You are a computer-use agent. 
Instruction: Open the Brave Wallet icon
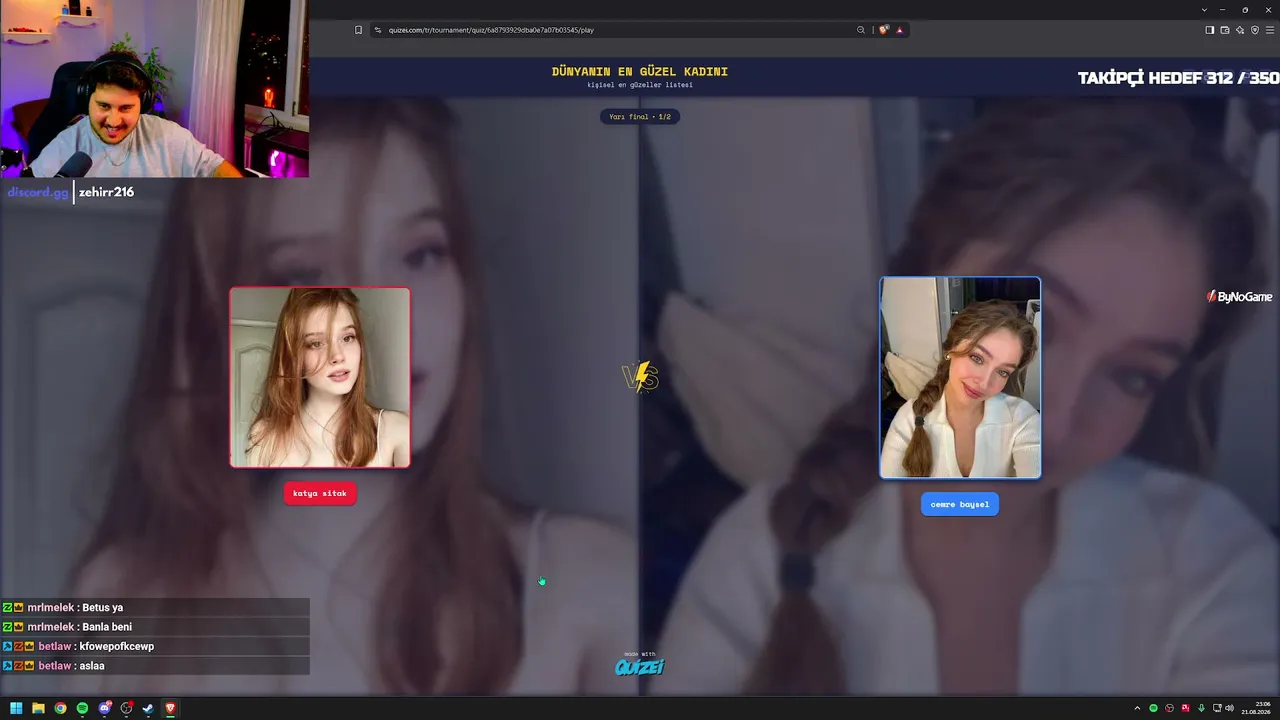point(1224,30)
